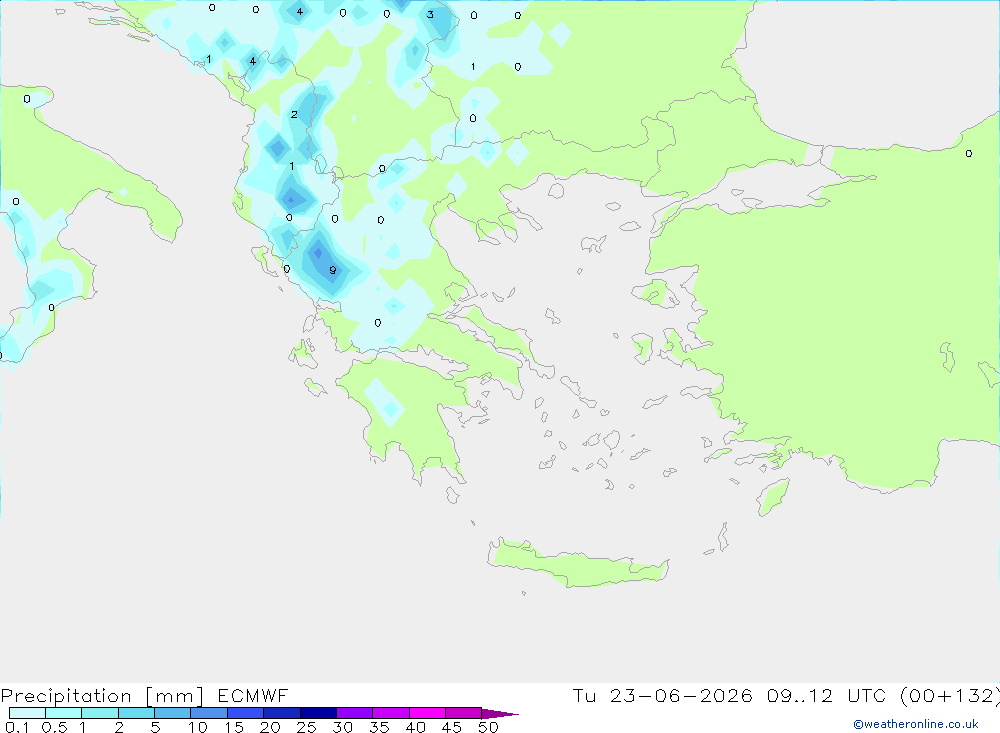The image size is (1000, 733).
Task: Click the '50' legend scale label
Action: tap(488, 727)
